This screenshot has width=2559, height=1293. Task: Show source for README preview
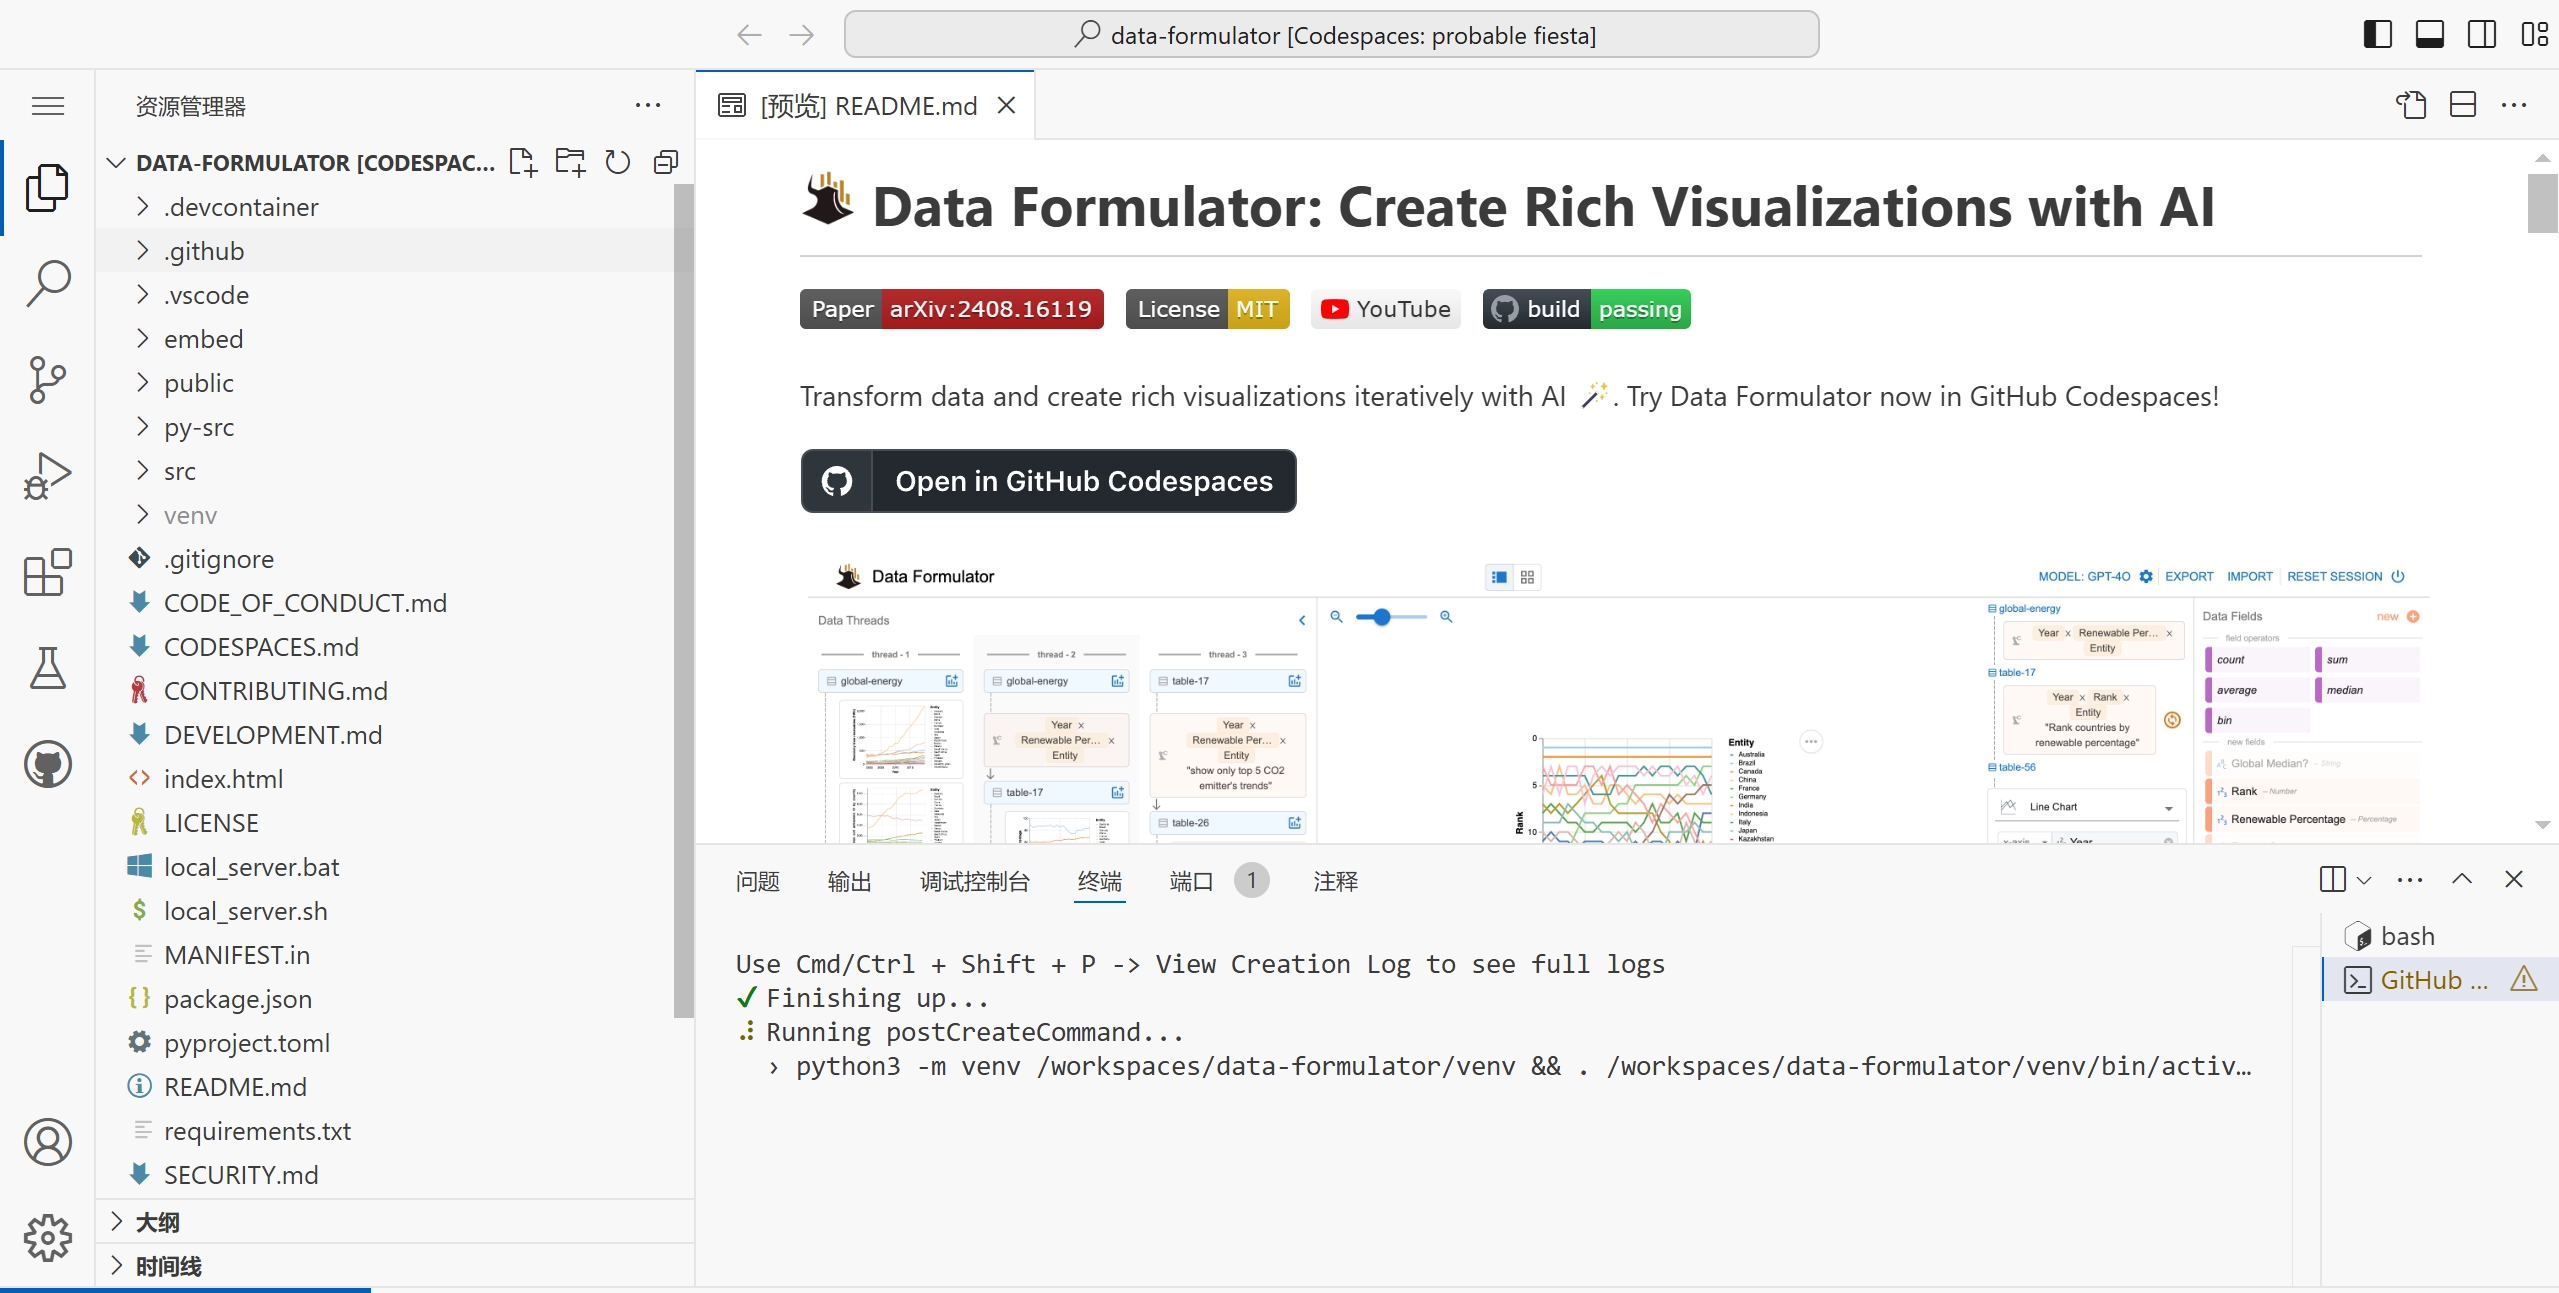pyautogui.click(x=2411, y=105)
